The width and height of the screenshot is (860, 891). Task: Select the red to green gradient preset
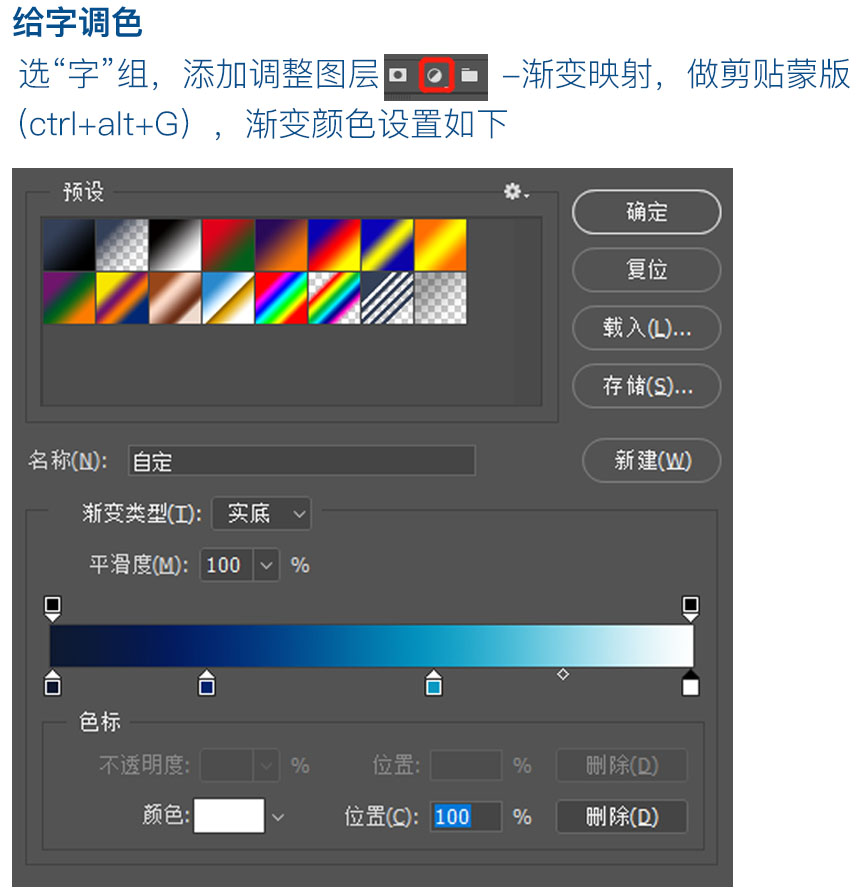tap(228, 245)
